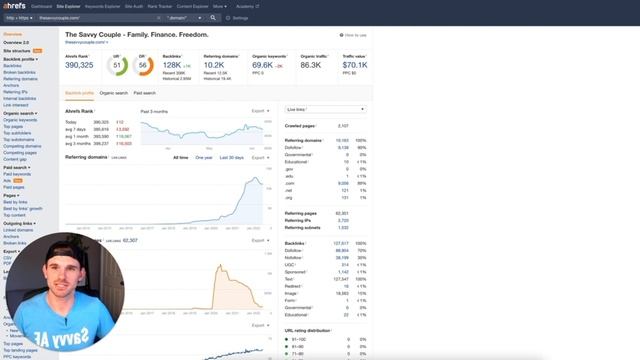The width and height of the screenshot is (640, 360).
Task: Switch to the Paid search tab
Action: tap(144, 93)
